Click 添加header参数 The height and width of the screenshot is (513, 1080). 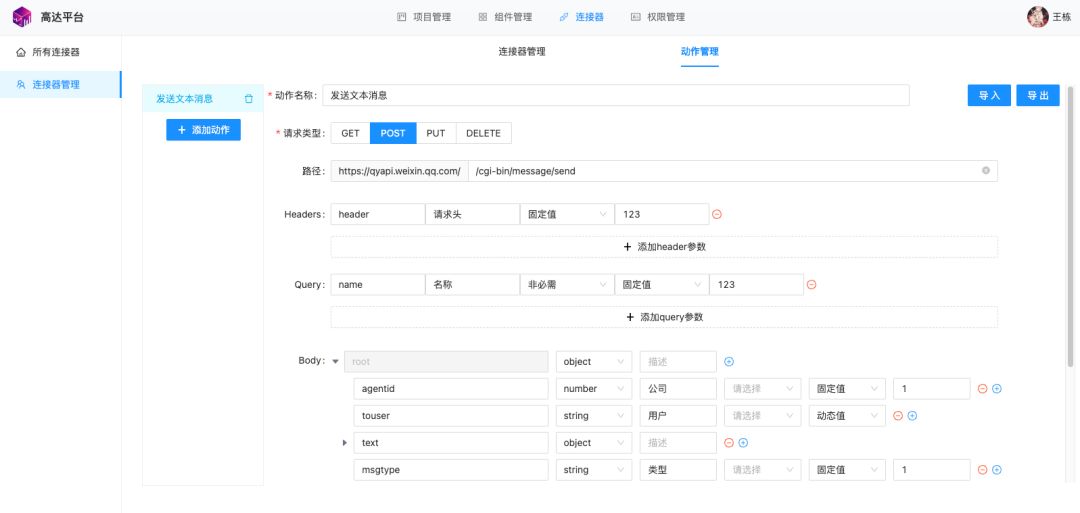(x=664, y=247)
